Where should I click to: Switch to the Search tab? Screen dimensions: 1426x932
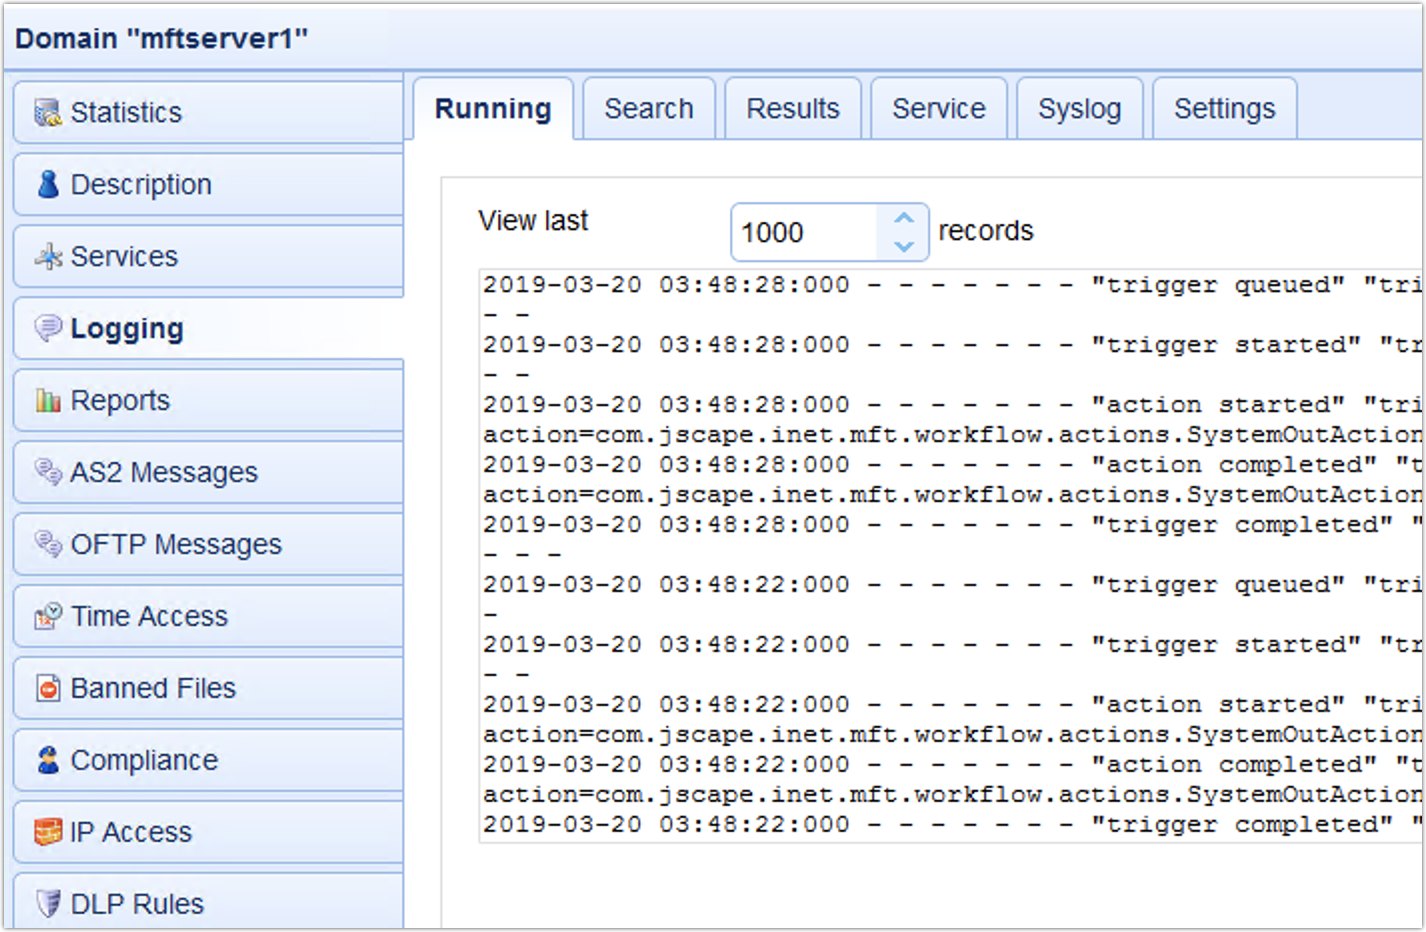coord(648,108)
